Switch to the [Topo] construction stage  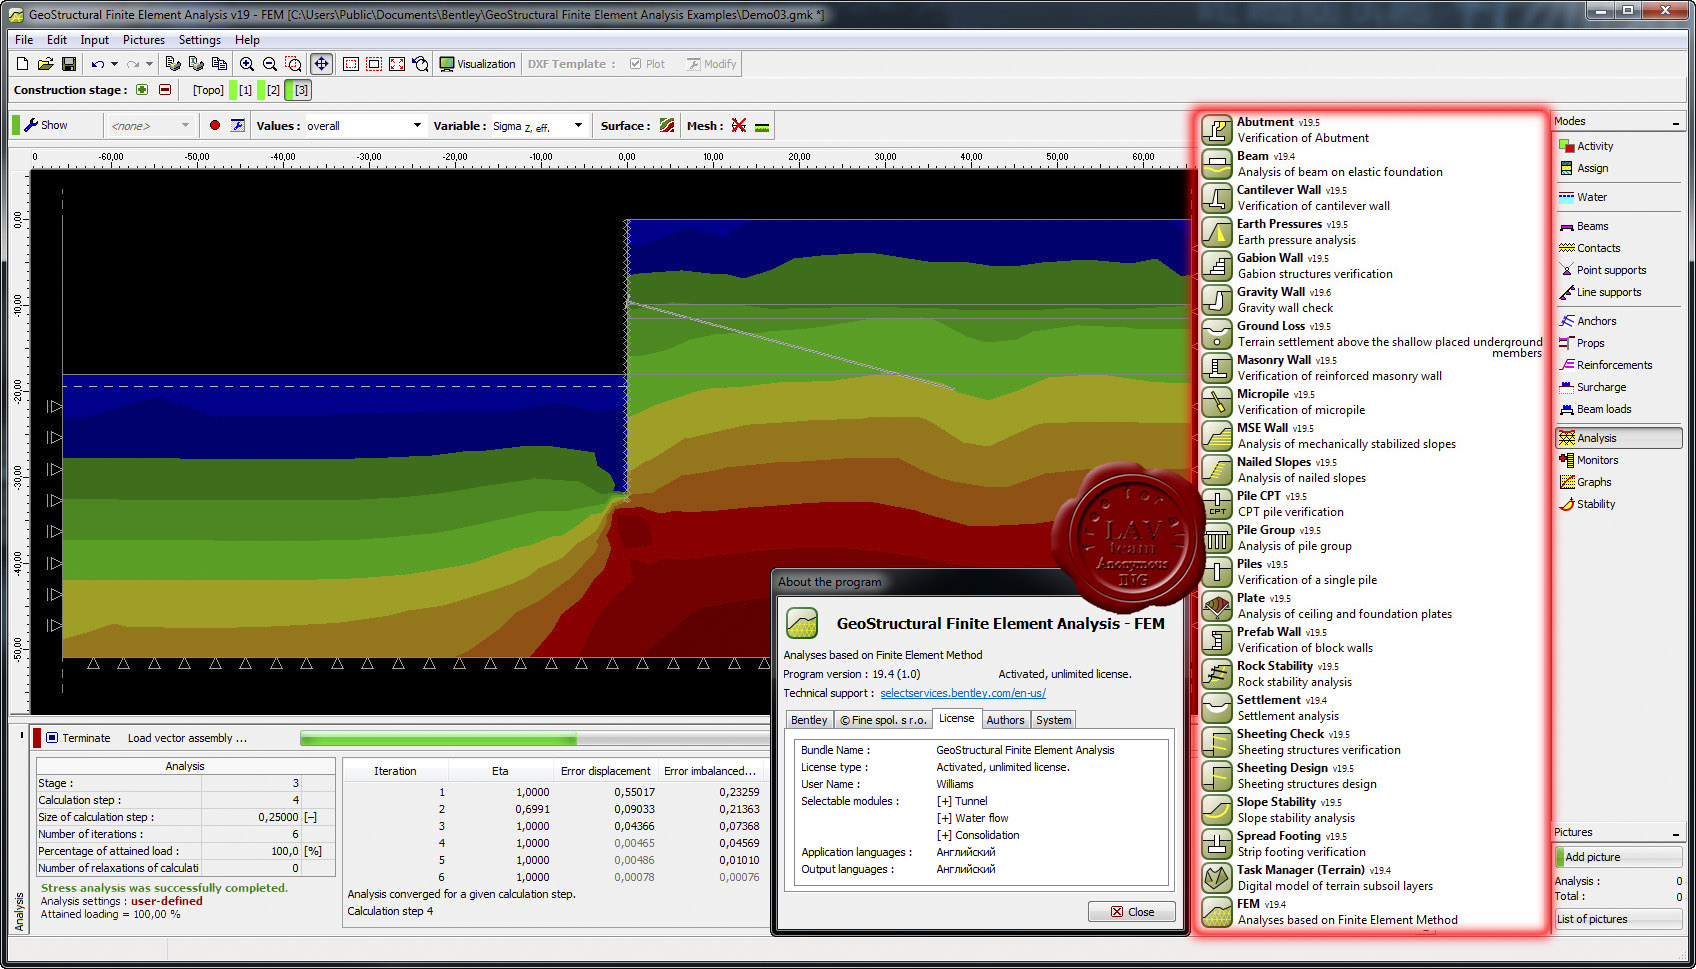(x=208, y=90)
